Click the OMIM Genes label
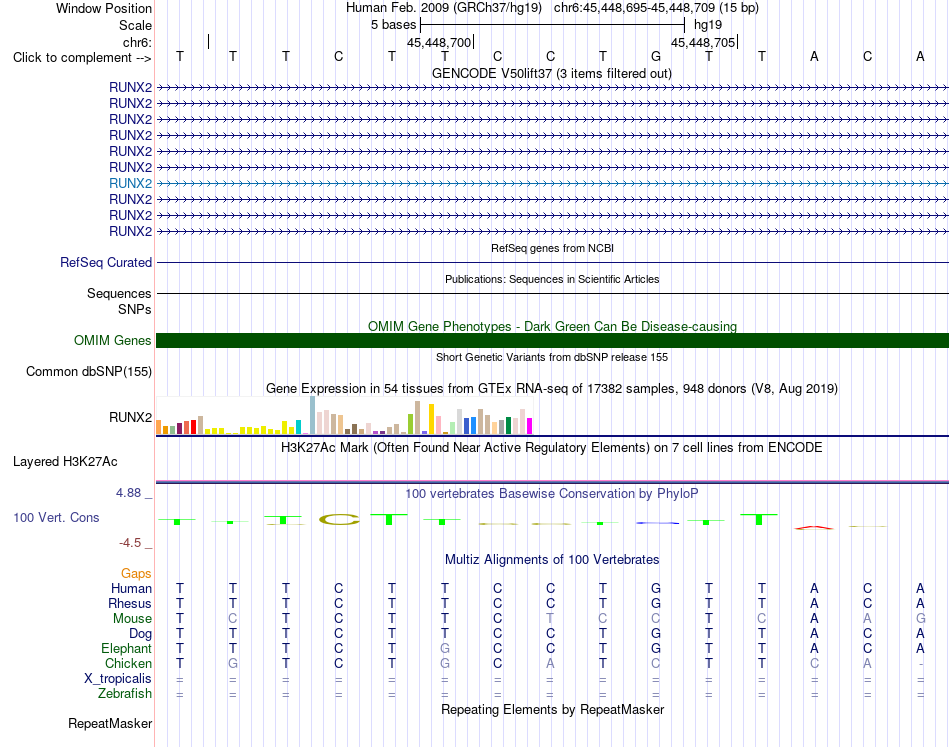Viewport: 950px width, 747px height. pos(112,340)
